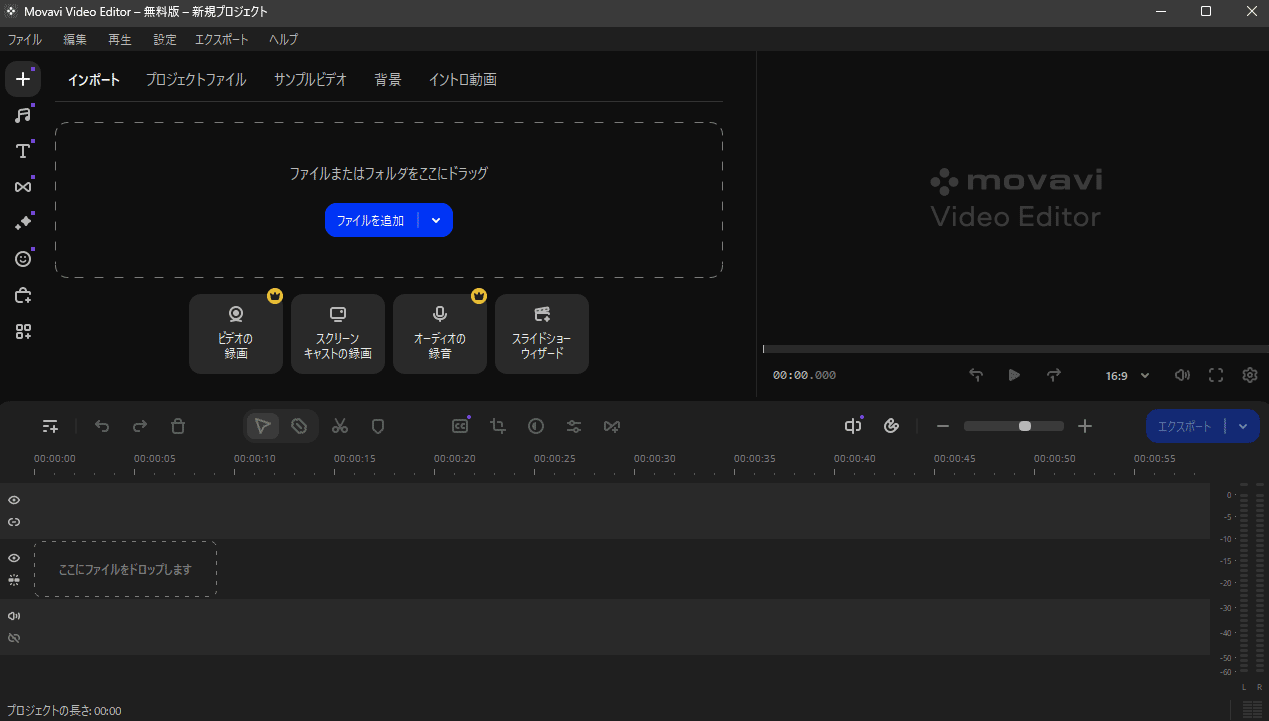Open the dropdown next to ファイルを追加
The height and width of the screenshot is (721, 1269).
tap(436, 220)
